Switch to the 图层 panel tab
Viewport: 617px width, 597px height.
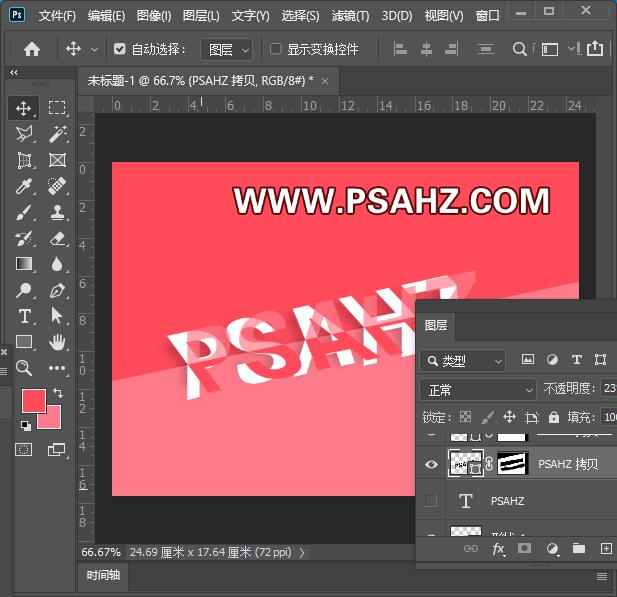436,325
